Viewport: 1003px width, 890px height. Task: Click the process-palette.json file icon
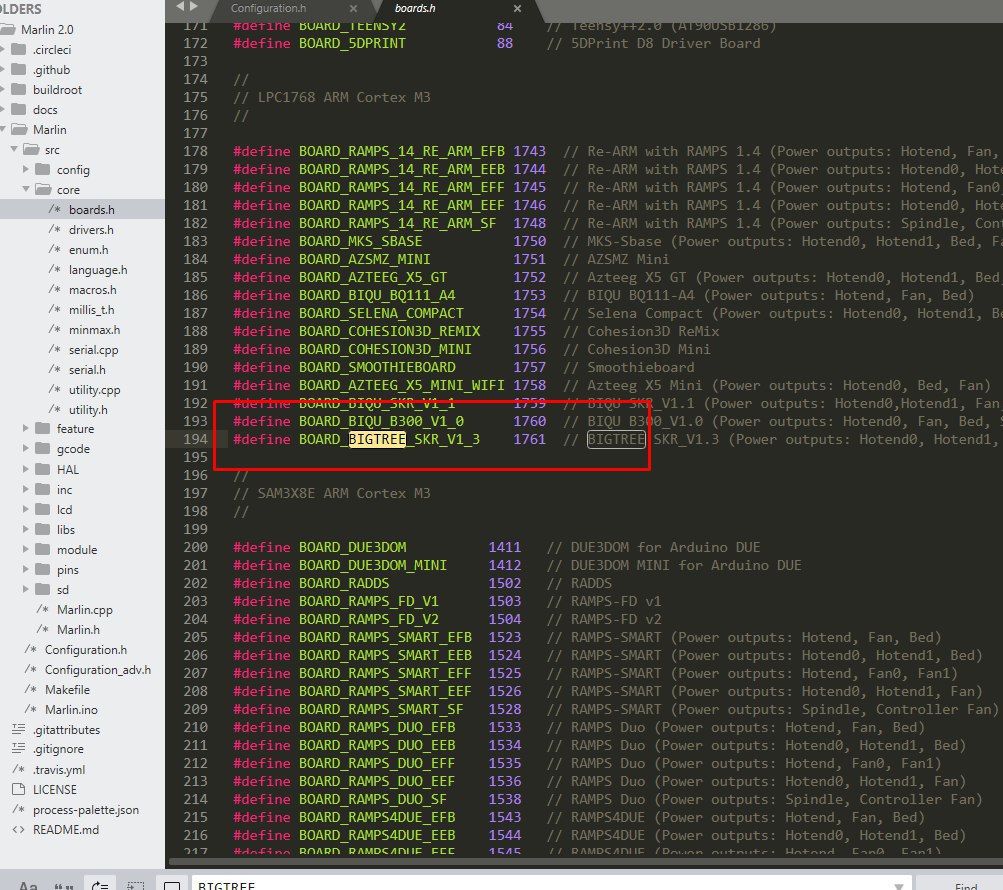click(x=19, y=809)
